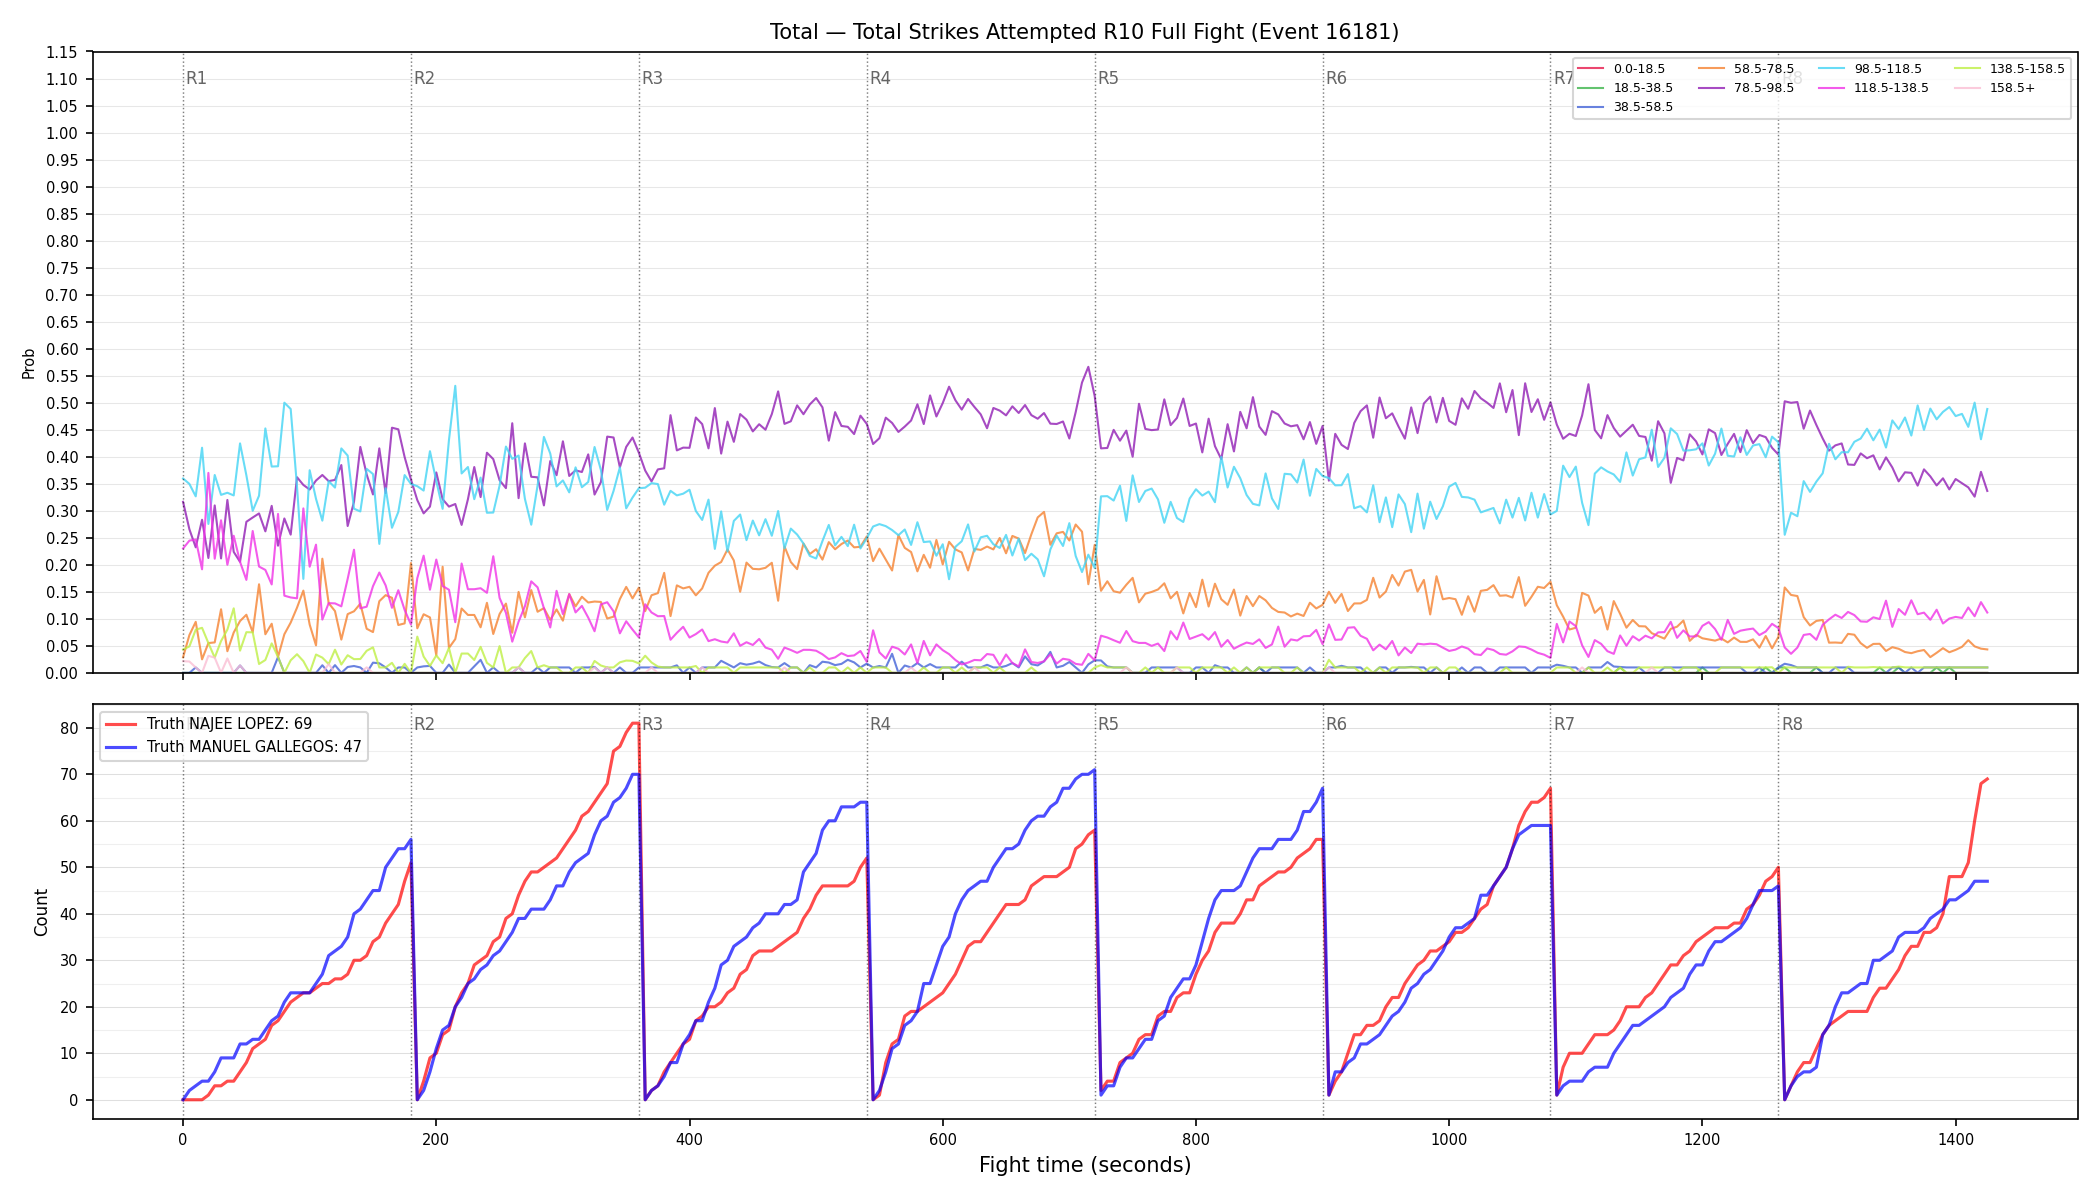The width and height of the screenshot is (2100, 1200).
Task: Click the 1400 tick on time axis
Action: [1955, 1138]
